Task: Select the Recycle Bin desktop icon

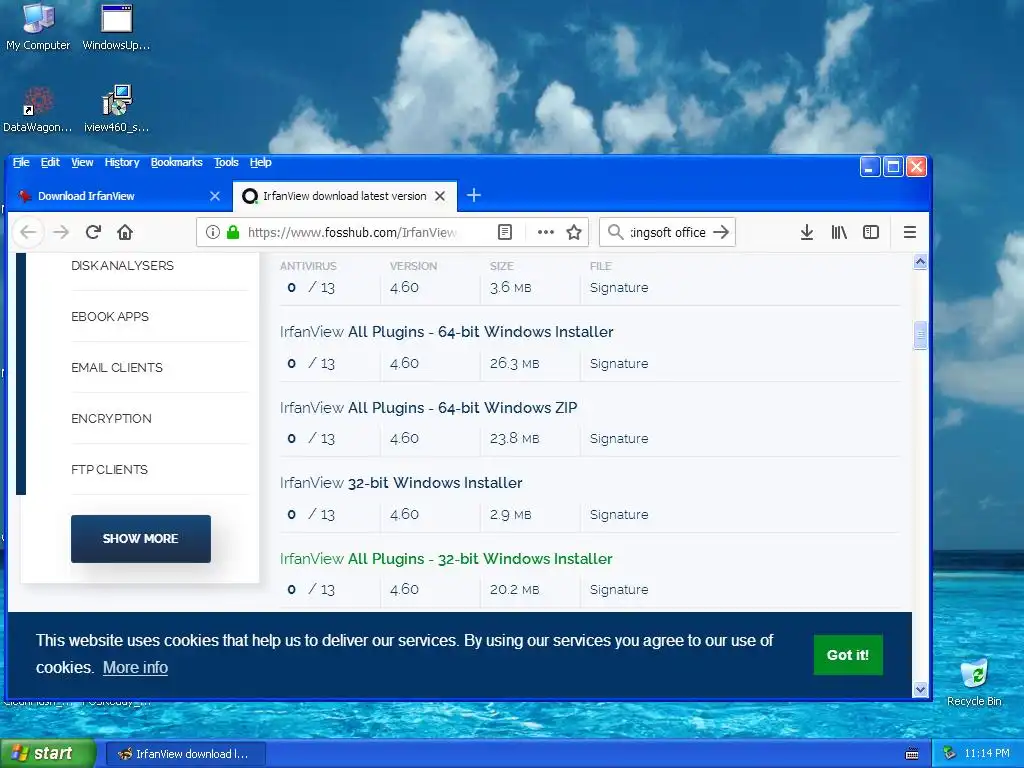Action: coord(974,683)
